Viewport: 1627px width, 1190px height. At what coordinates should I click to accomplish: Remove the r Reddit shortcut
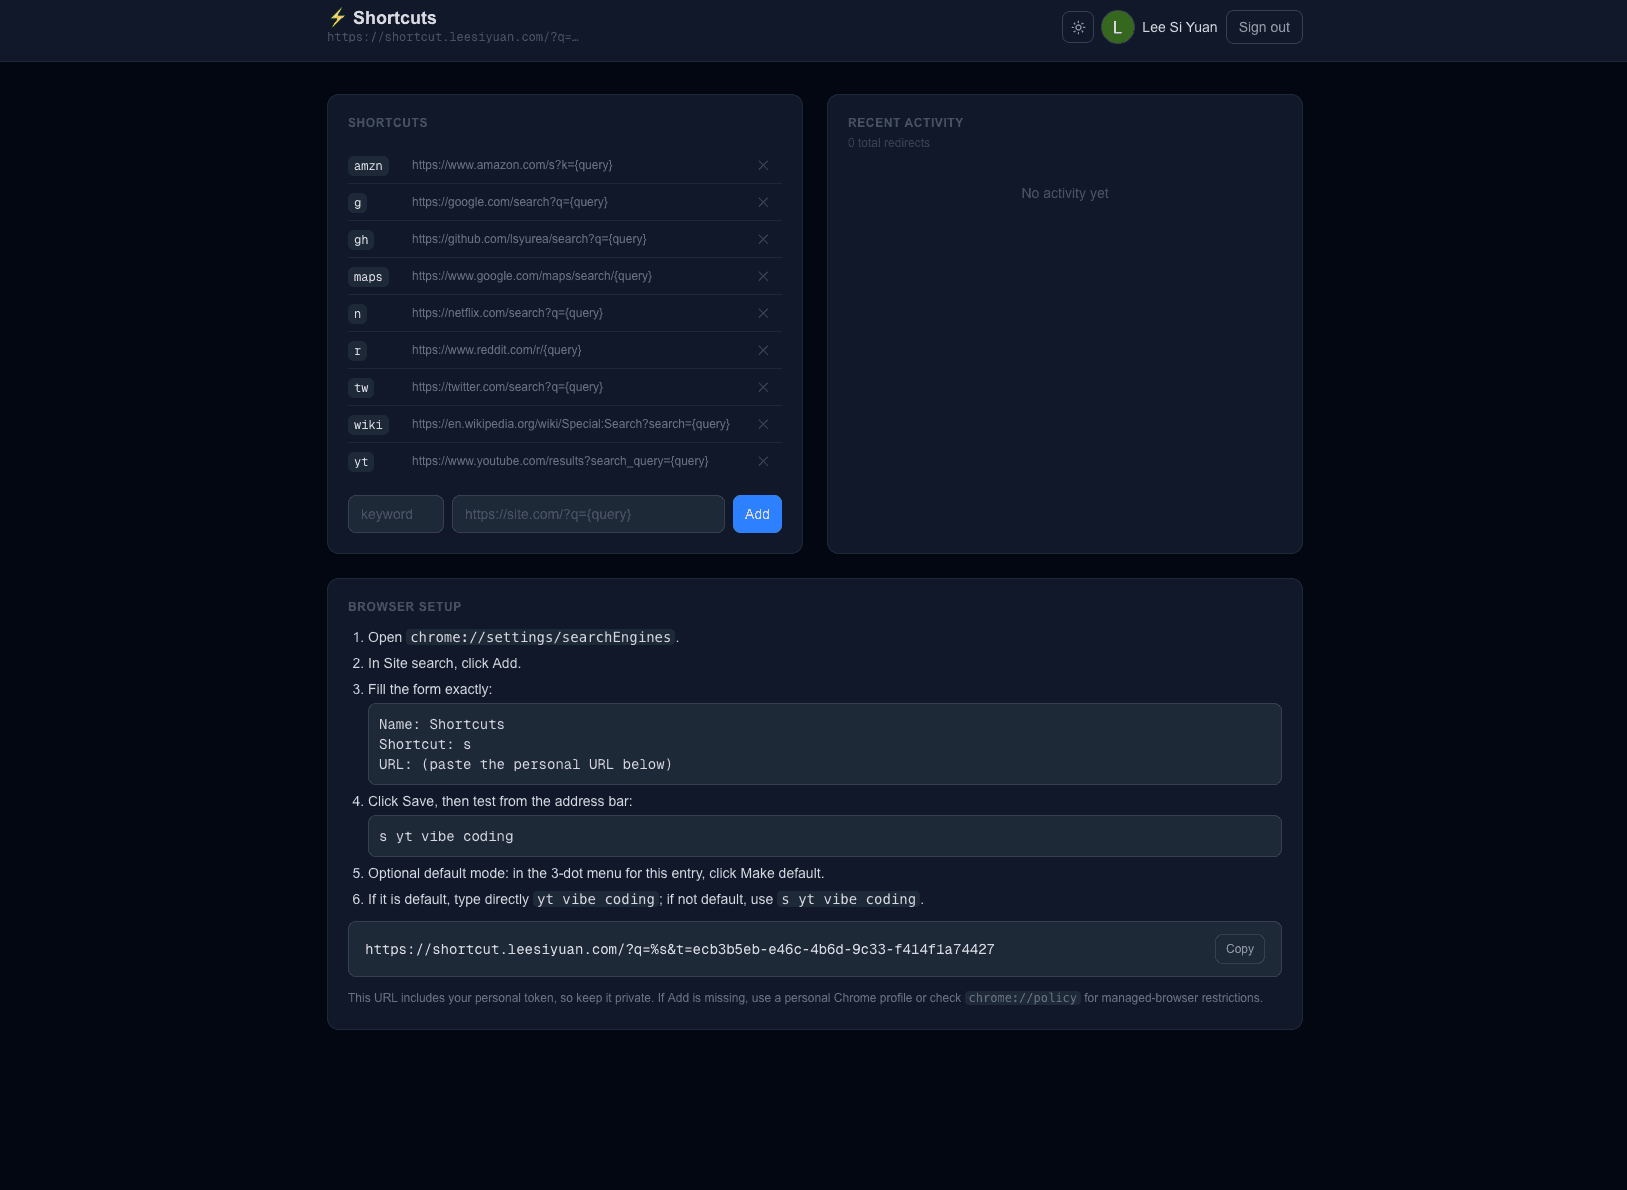coord(762,350)
